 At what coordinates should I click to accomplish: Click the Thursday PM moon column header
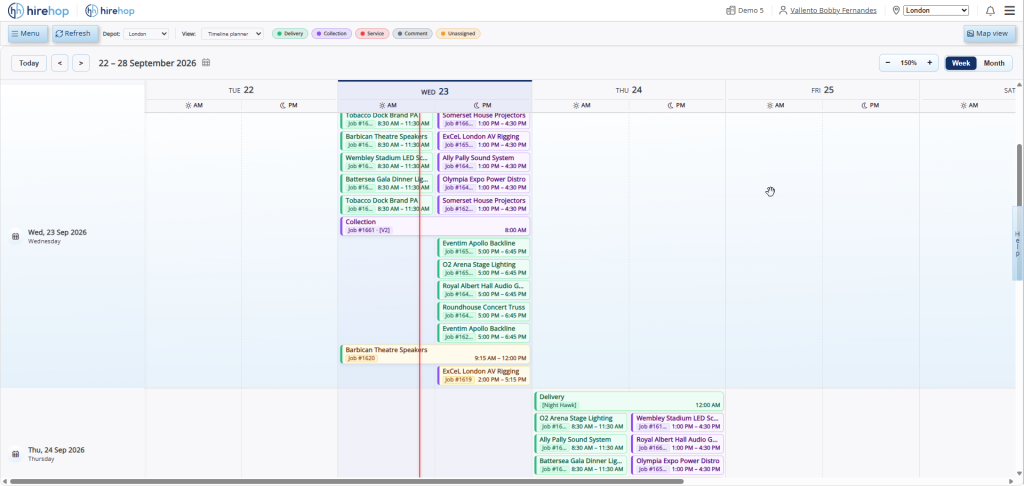[677, 105]
